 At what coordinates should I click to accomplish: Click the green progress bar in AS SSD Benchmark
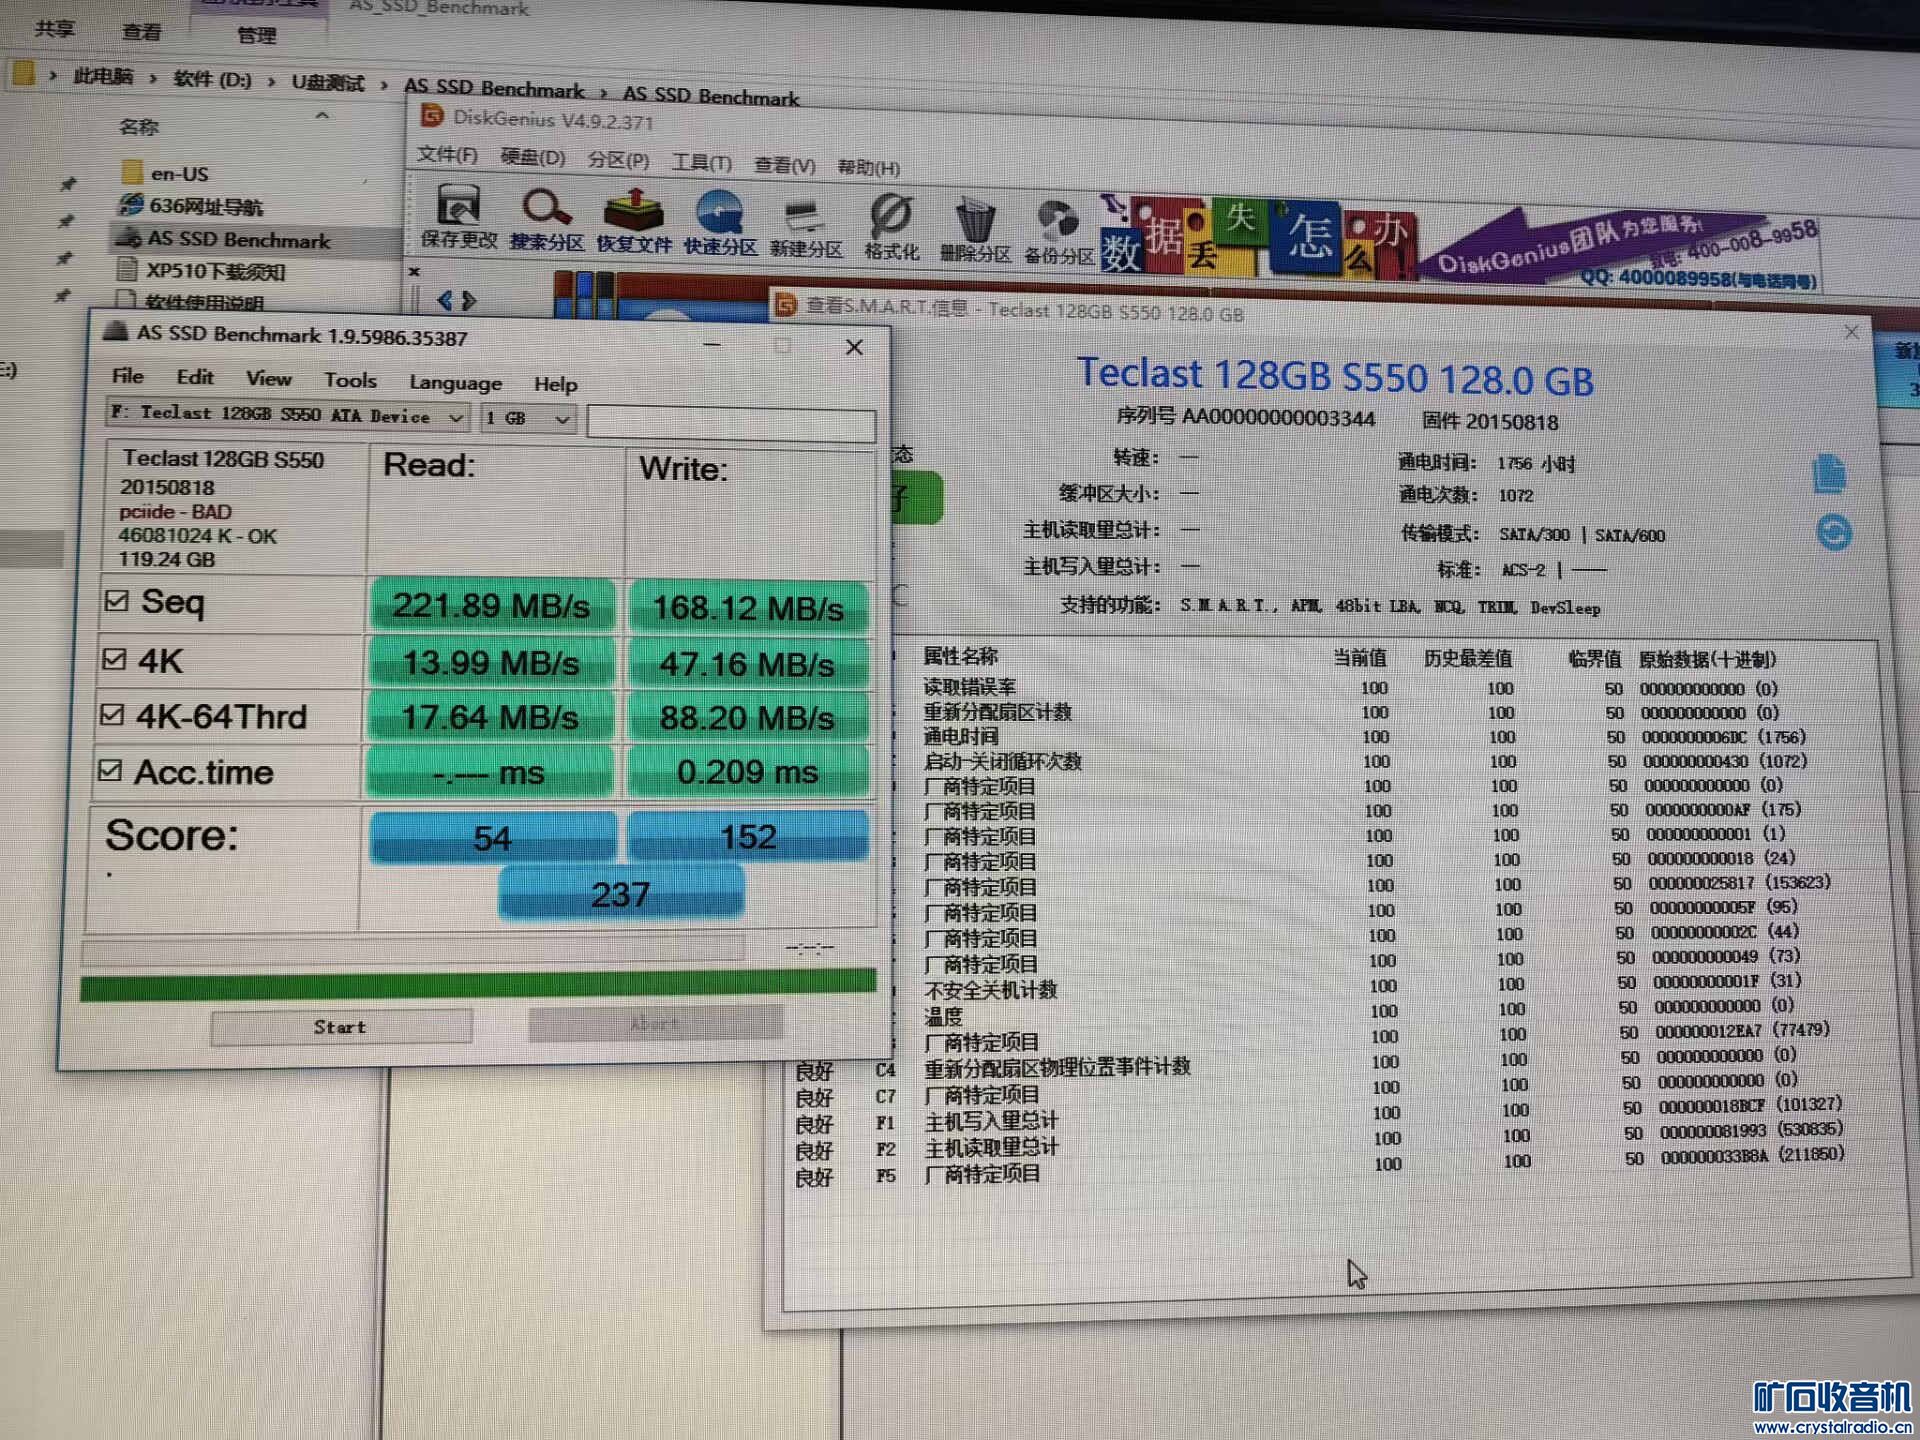478,983
